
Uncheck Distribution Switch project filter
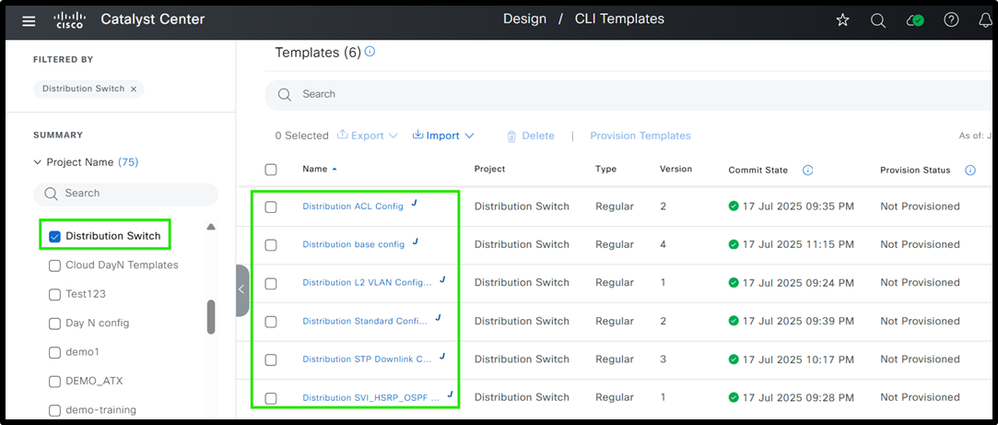(x=55, y=236)
